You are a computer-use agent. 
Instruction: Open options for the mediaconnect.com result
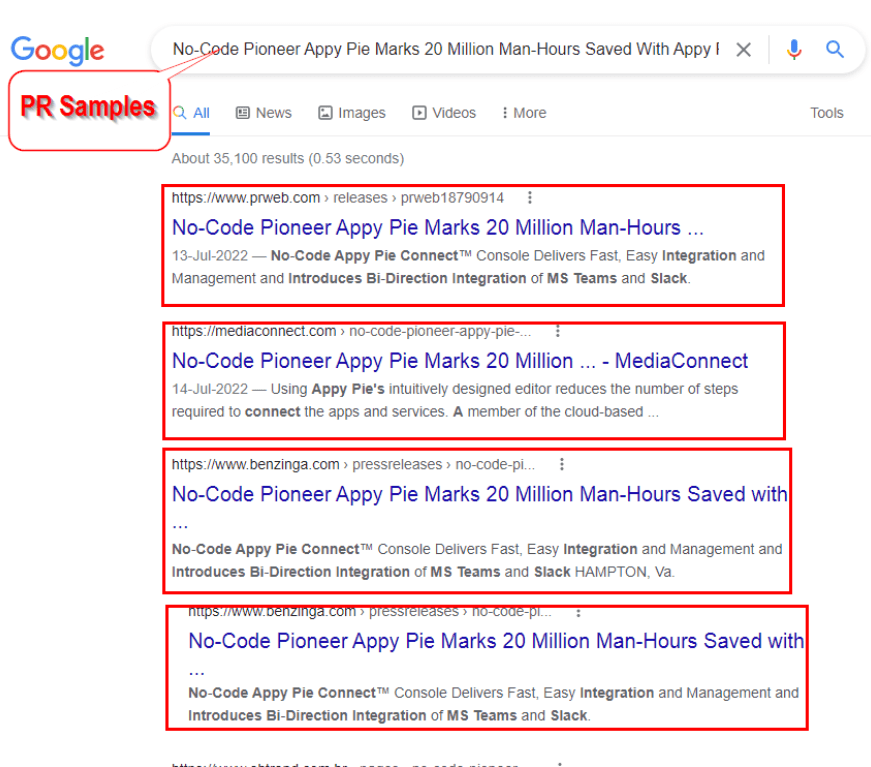point(558,331)
